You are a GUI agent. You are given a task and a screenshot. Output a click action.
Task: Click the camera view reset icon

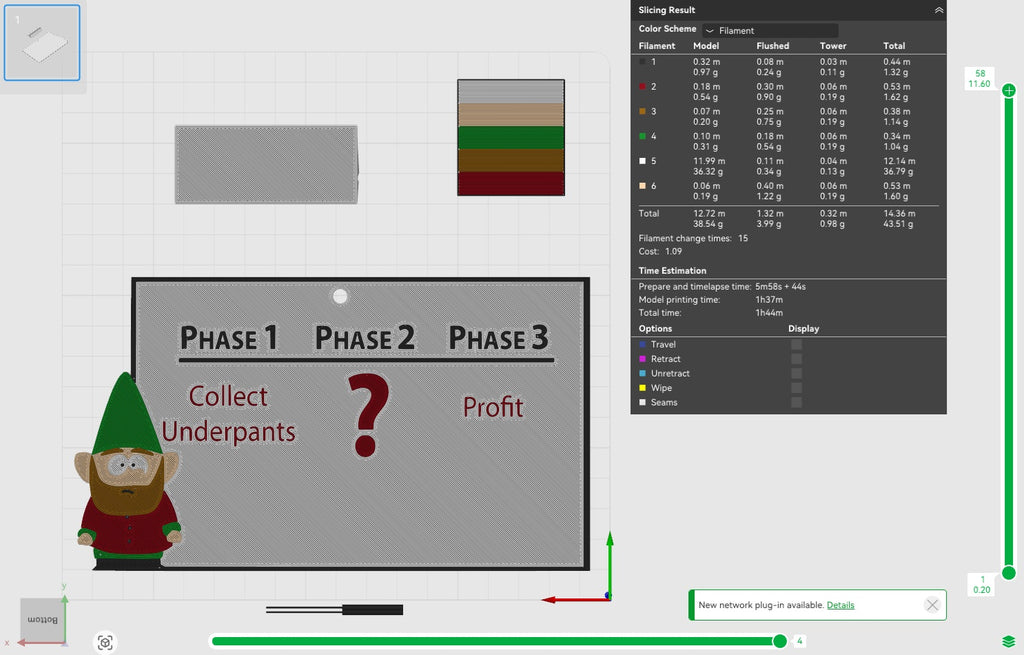coord(105,642)
